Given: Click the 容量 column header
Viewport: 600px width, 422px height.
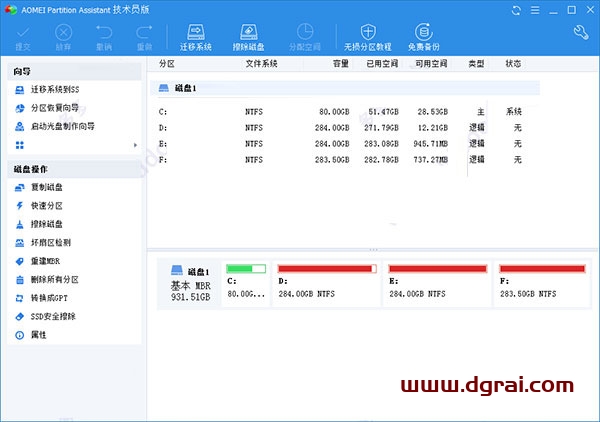Looking at the screenshot, I should click(x=341, y=63).
